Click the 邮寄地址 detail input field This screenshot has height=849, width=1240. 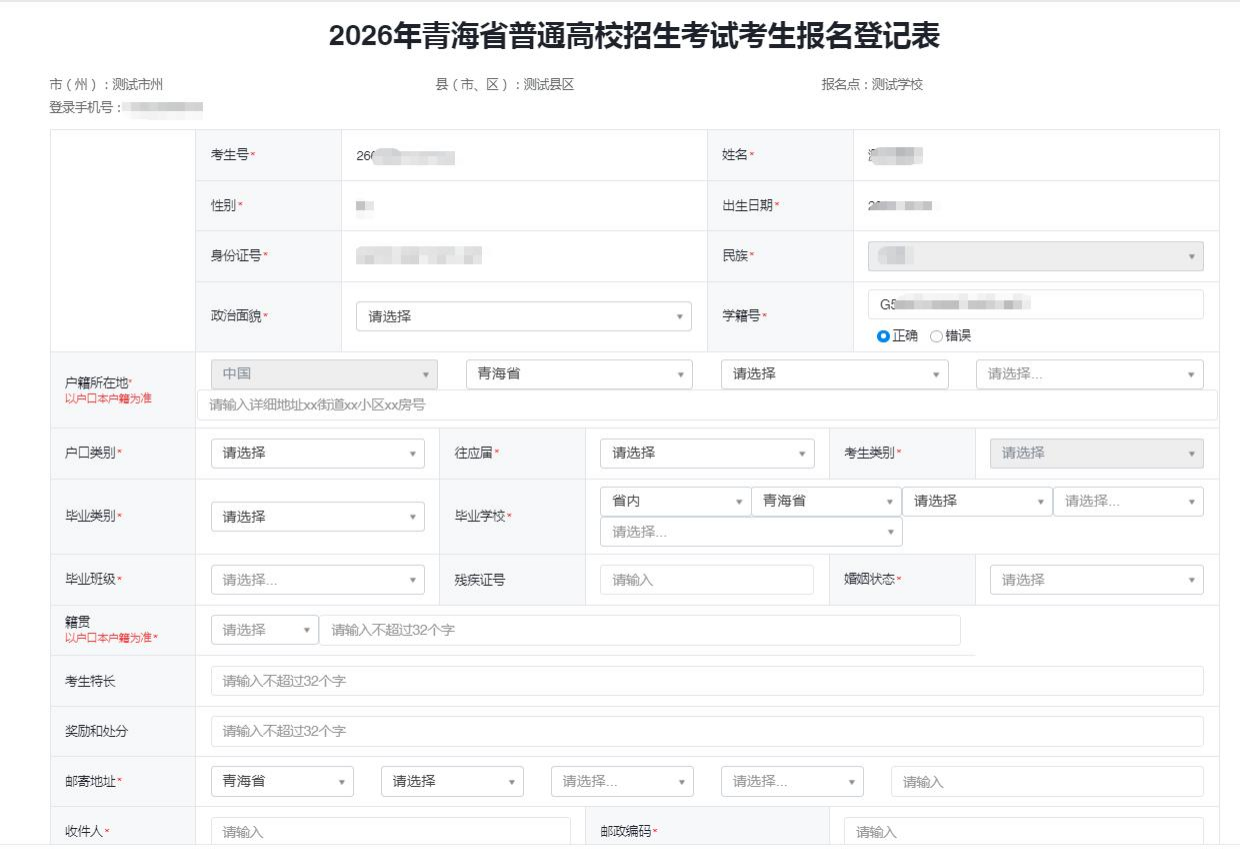1047,782
